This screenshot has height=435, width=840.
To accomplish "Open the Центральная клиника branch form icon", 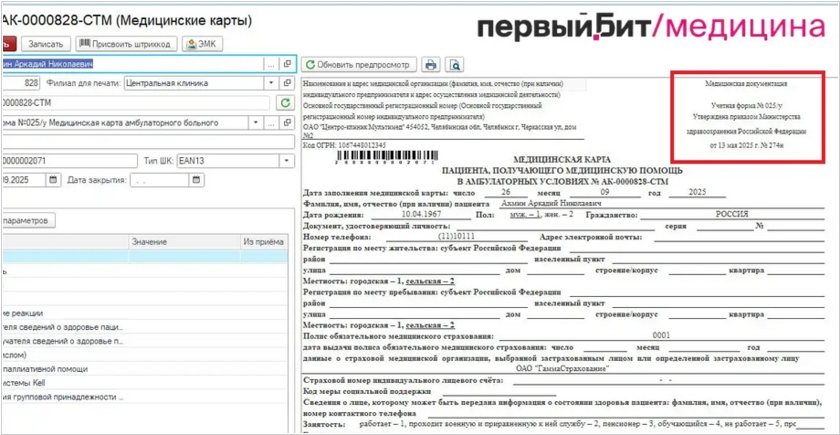I will [287, 83].
